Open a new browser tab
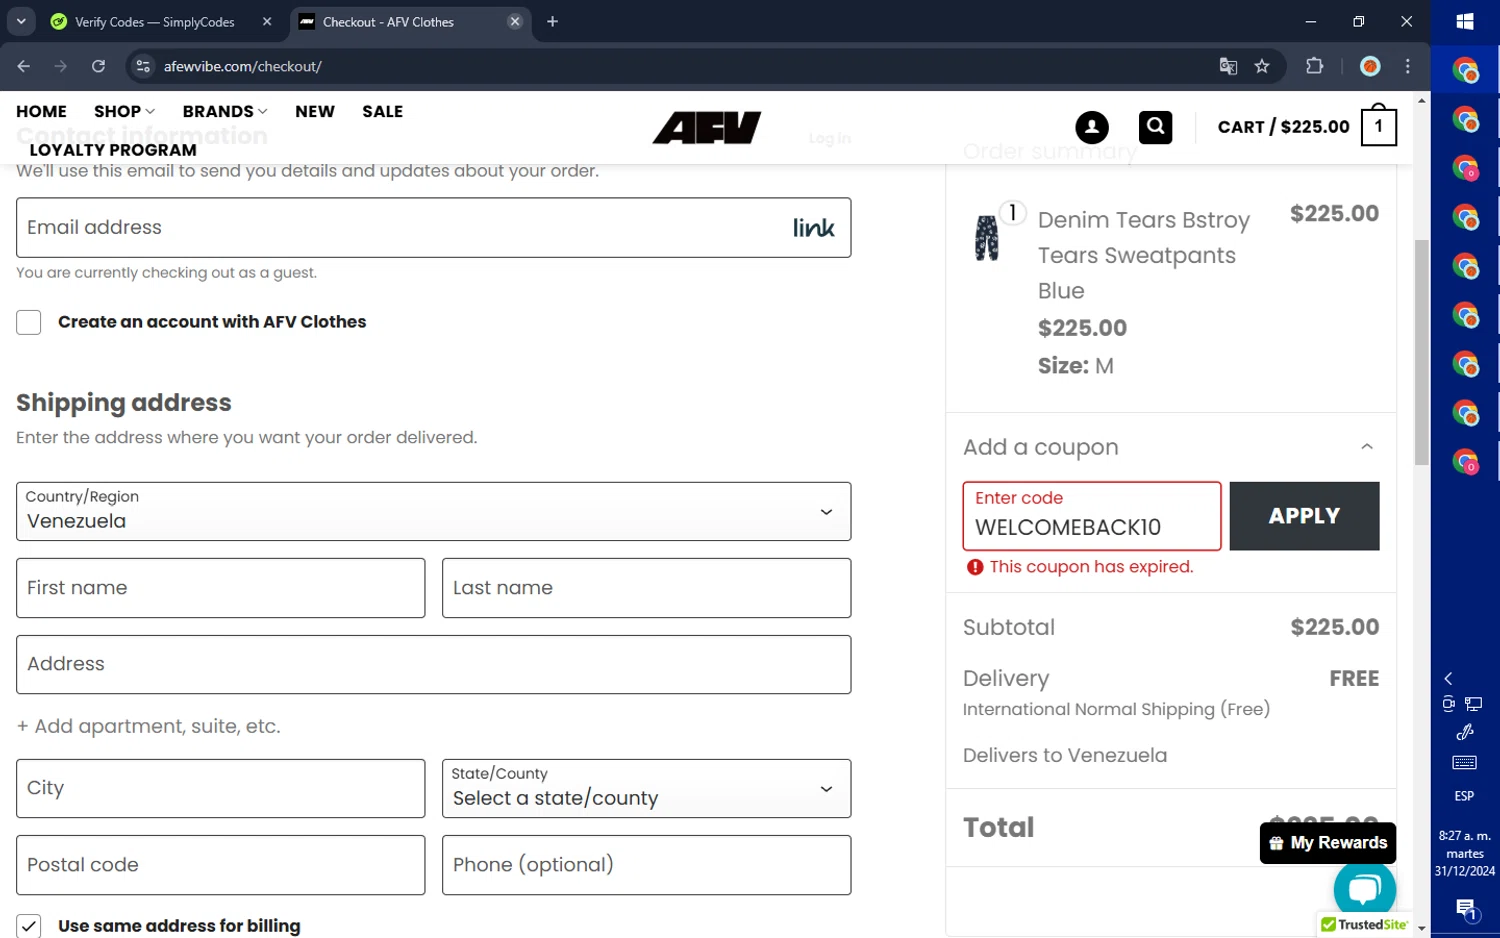 [552, 21]
